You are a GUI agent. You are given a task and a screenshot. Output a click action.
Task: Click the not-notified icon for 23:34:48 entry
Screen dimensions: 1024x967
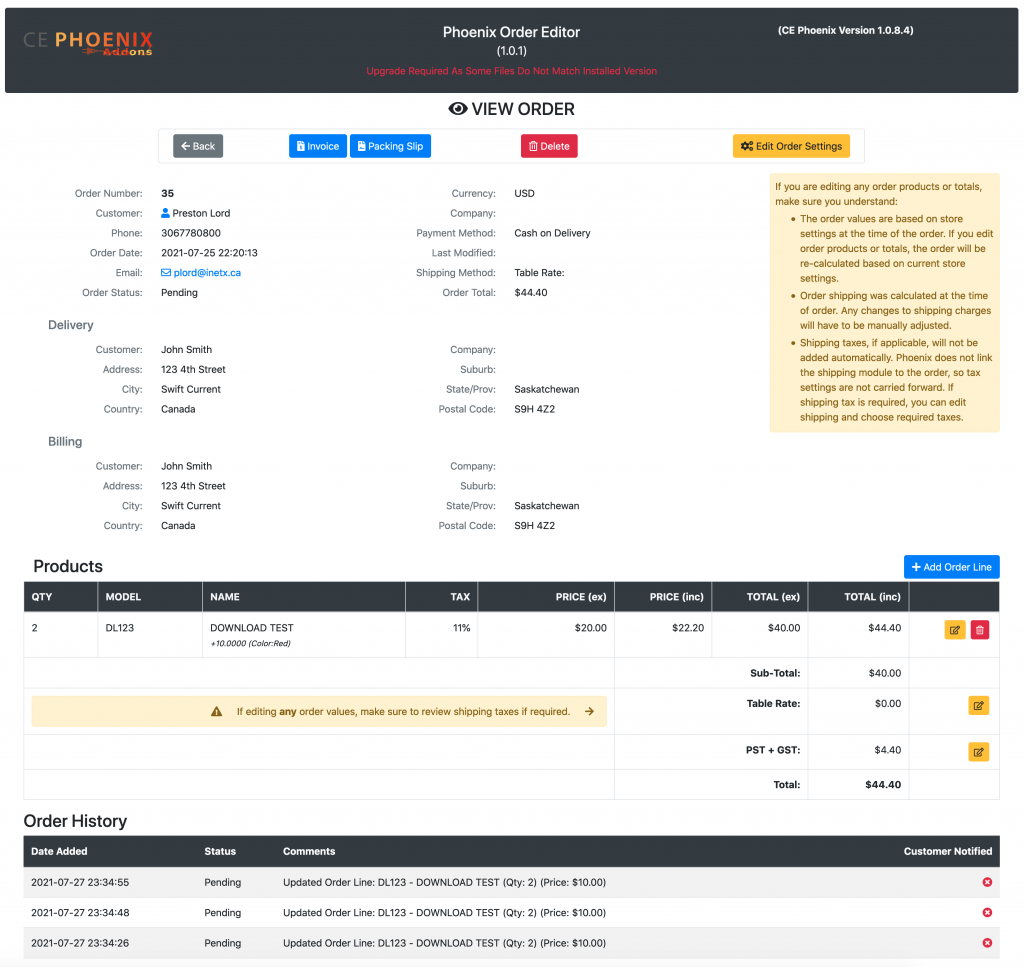click(x=987, y=912)
